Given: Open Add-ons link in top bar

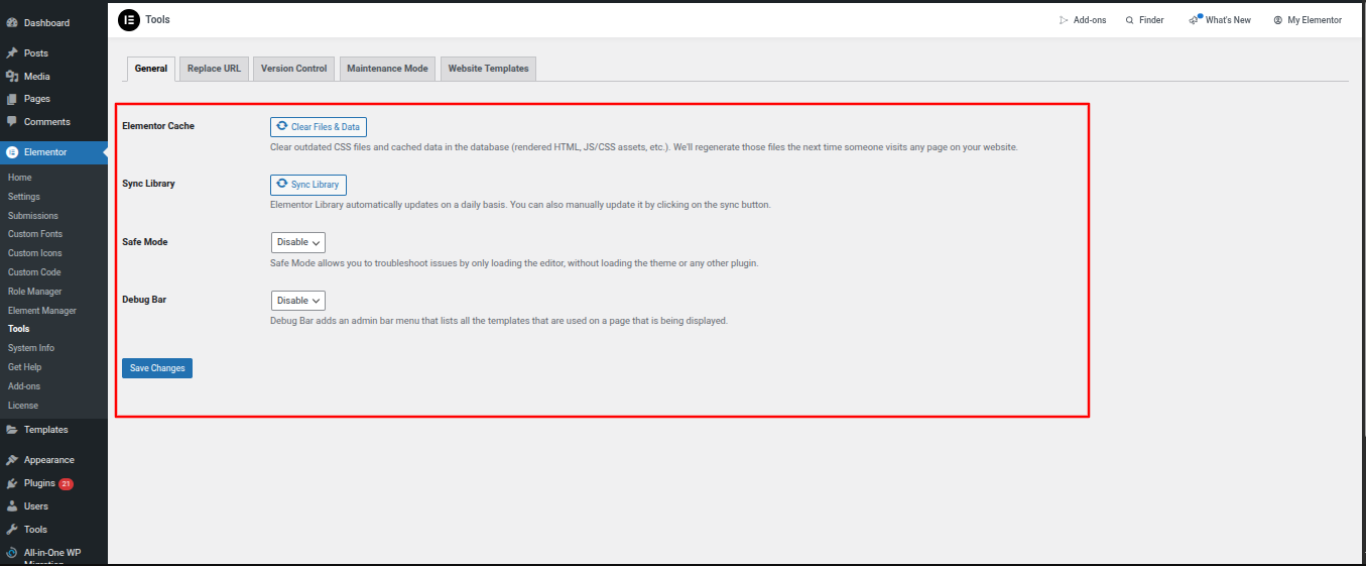Looking at the screenshot, I should 1083,20.
